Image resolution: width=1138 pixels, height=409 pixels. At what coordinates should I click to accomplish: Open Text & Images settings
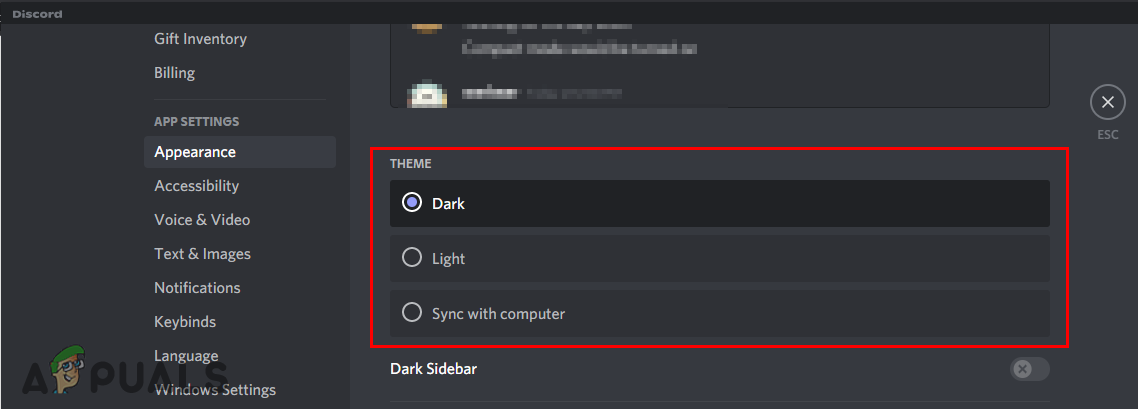point(202,254)
